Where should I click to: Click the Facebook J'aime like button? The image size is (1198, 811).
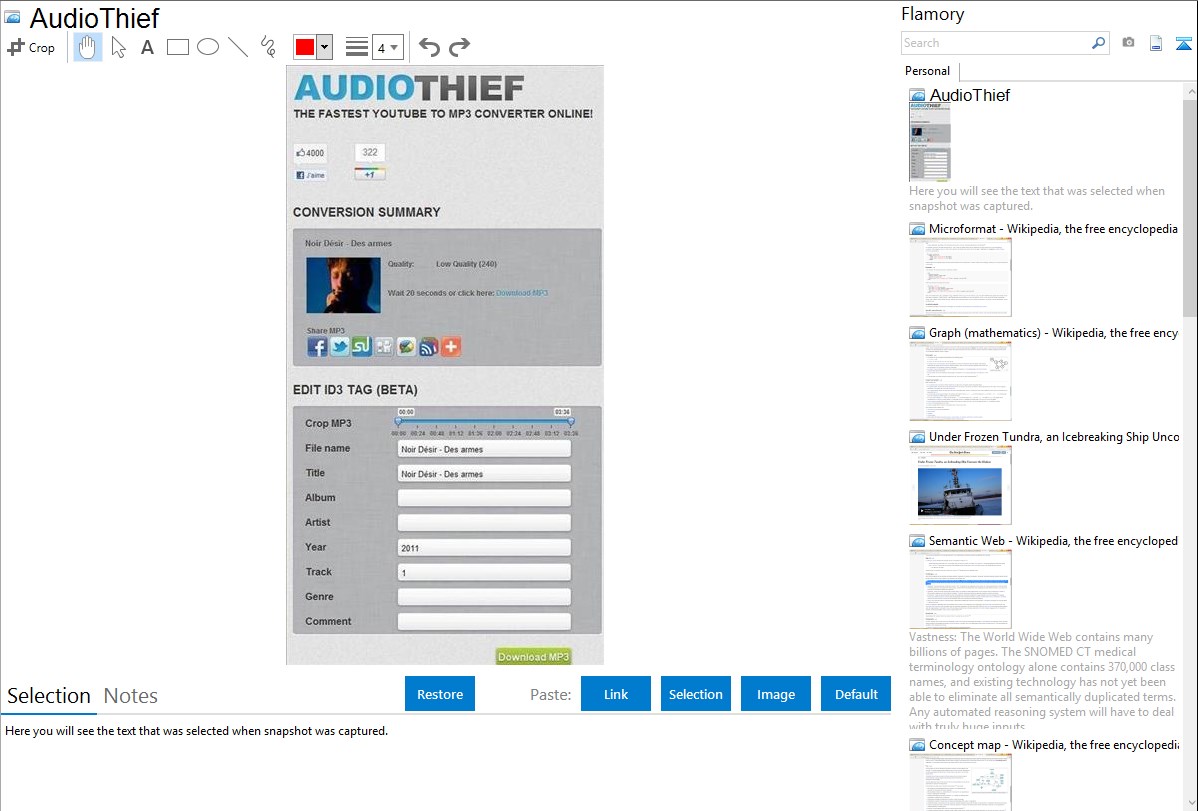(310, 175)
